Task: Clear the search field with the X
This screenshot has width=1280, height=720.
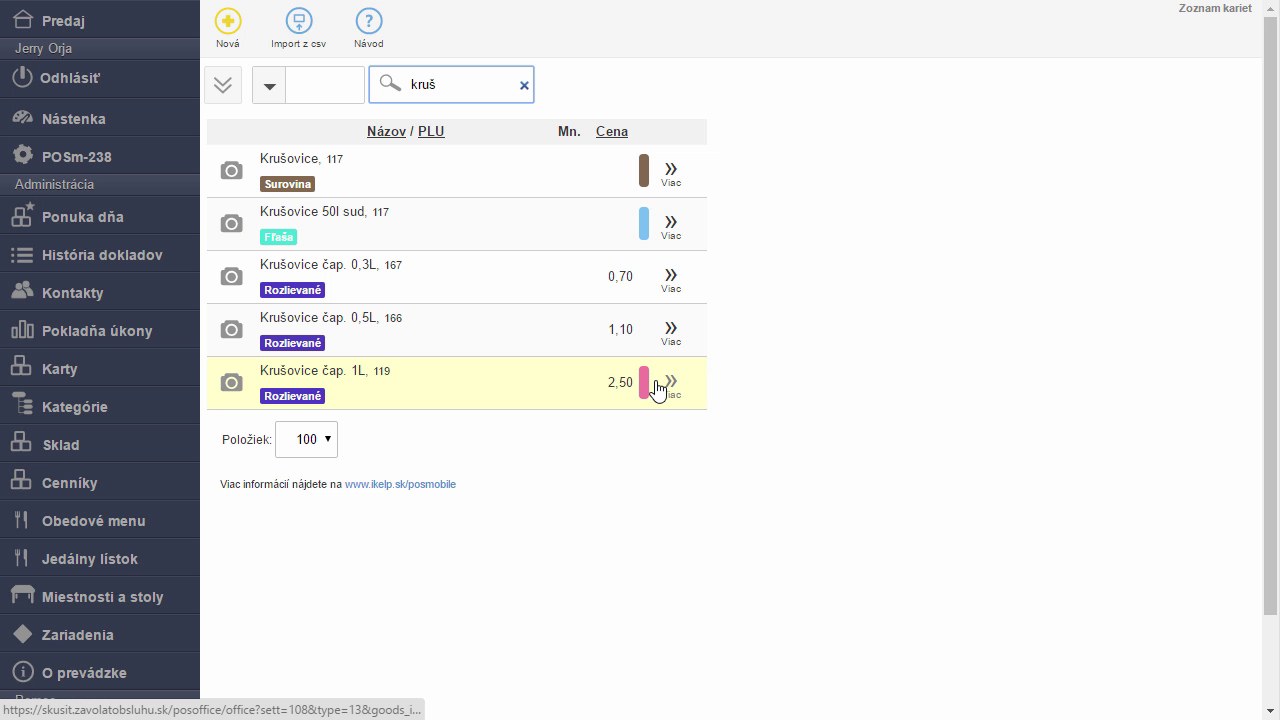Action: pyautogui.click(x=524, y=85)
